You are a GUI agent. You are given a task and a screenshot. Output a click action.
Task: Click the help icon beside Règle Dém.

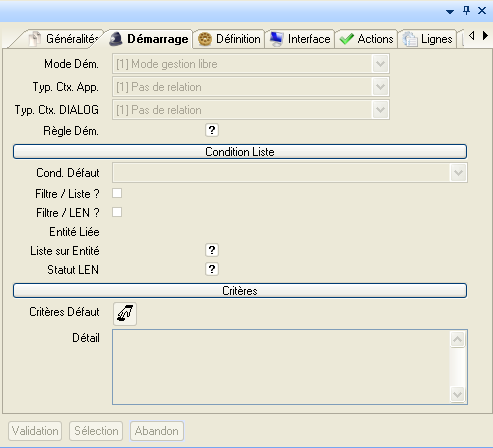212,130
